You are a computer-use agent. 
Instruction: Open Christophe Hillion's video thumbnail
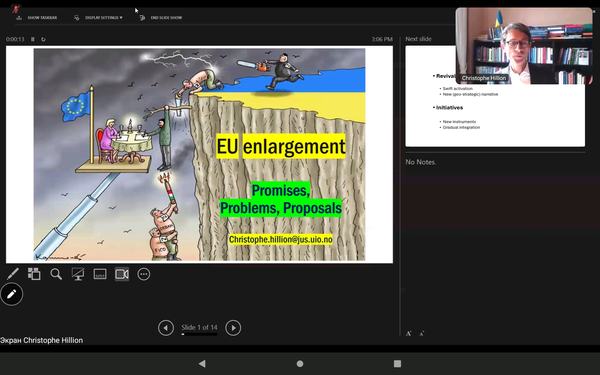coord(523,46)
